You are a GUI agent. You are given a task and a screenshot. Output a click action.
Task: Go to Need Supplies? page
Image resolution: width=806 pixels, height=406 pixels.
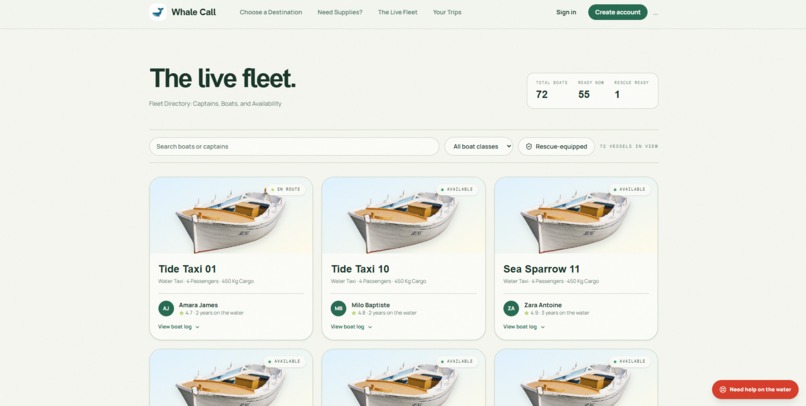coord(340,12)
